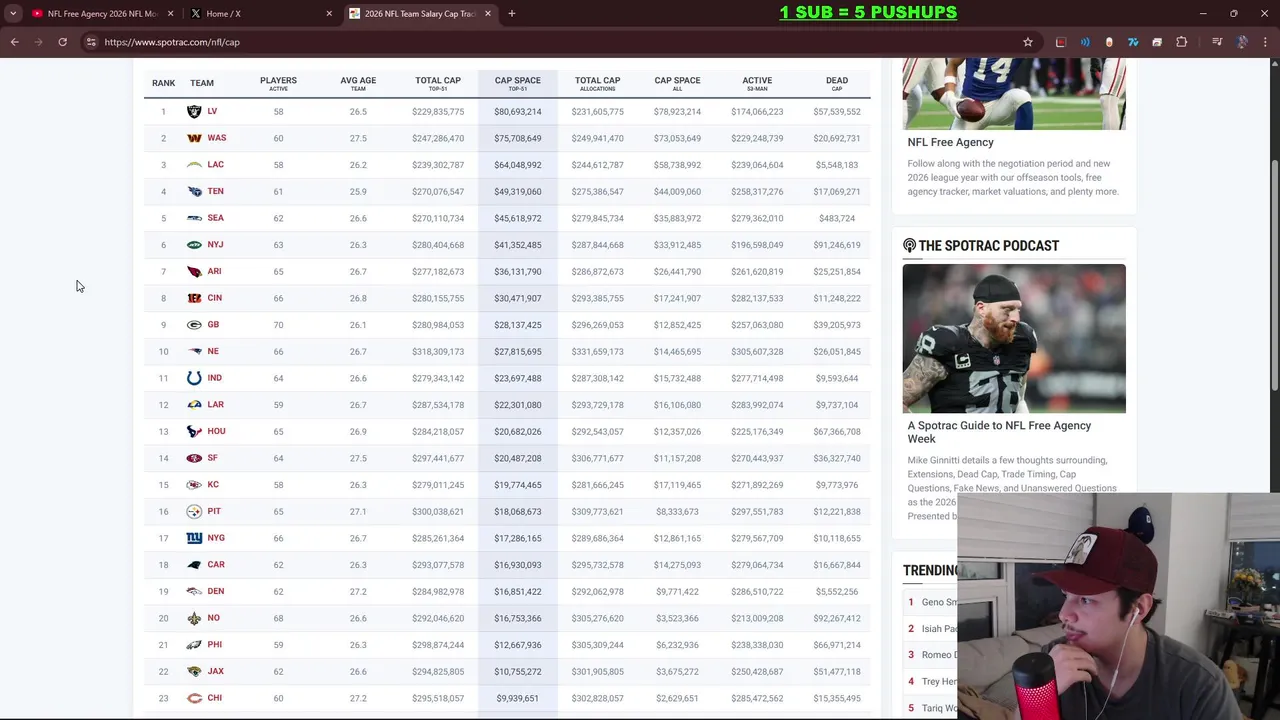Click the CIN Bengals team logo
1280x720 pixels.
(194, 298)
